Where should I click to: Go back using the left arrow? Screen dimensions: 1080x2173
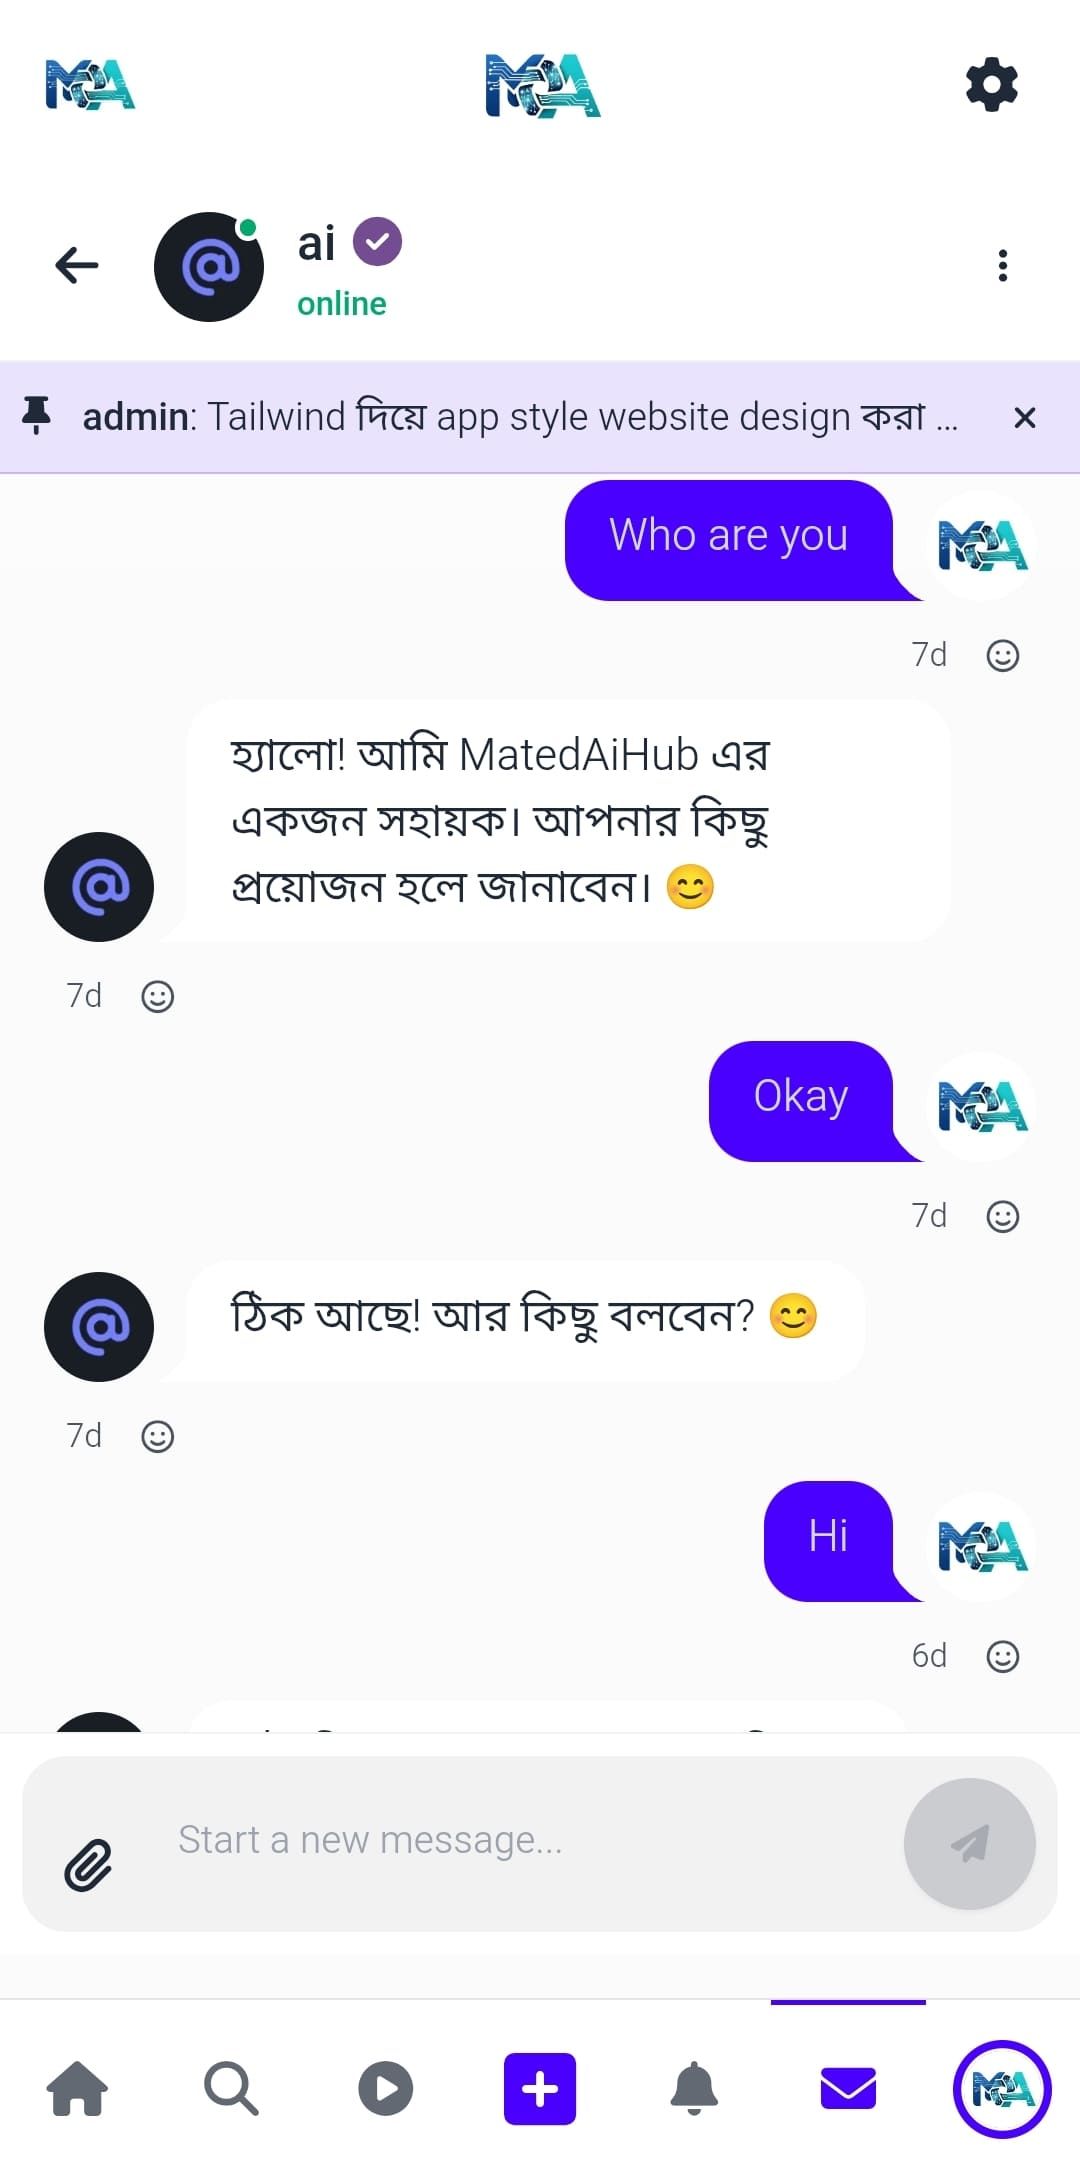point(77,266)
